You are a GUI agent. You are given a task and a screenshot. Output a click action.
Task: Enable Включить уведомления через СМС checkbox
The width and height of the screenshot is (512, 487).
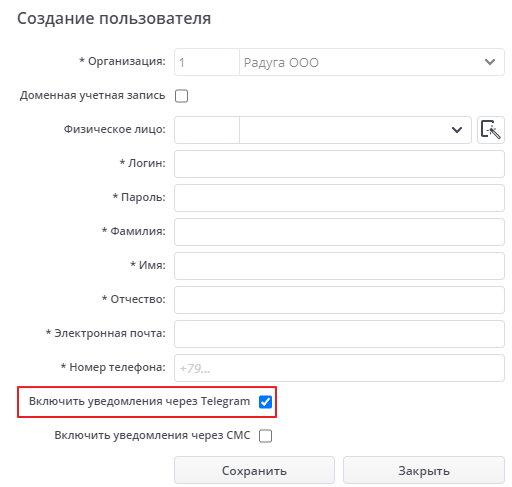265,436
